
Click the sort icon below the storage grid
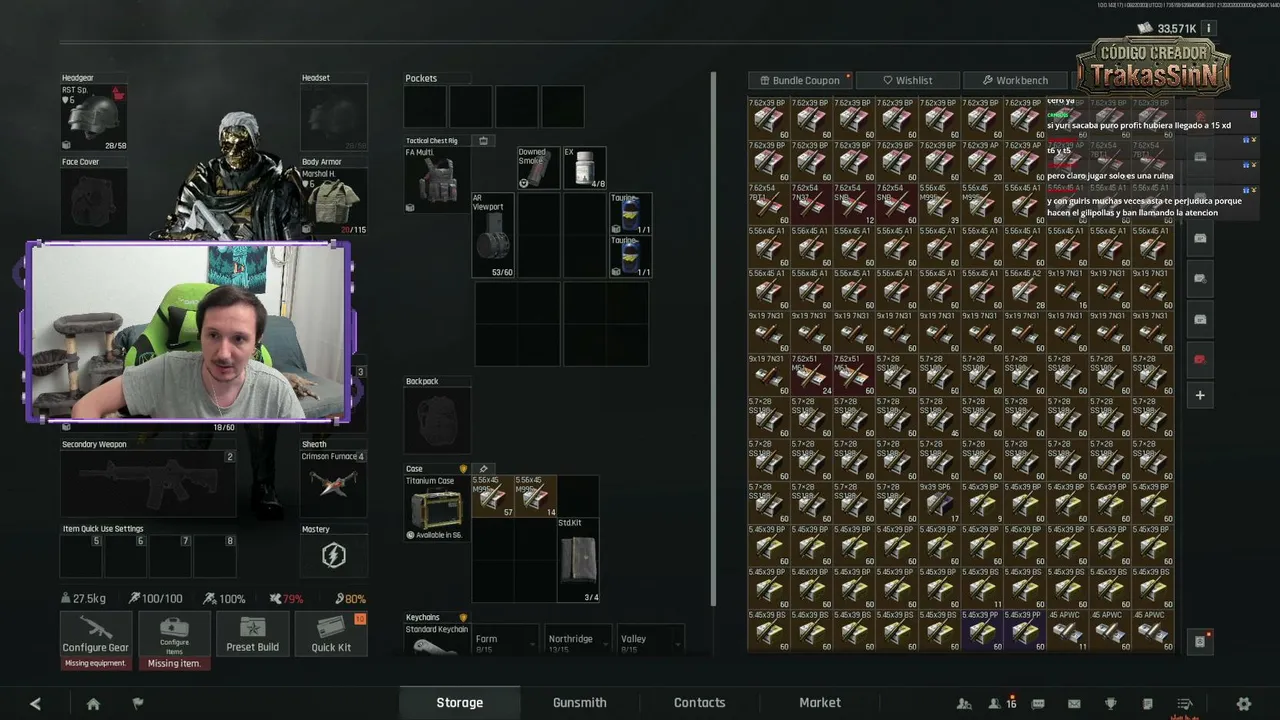(1200, 642)
